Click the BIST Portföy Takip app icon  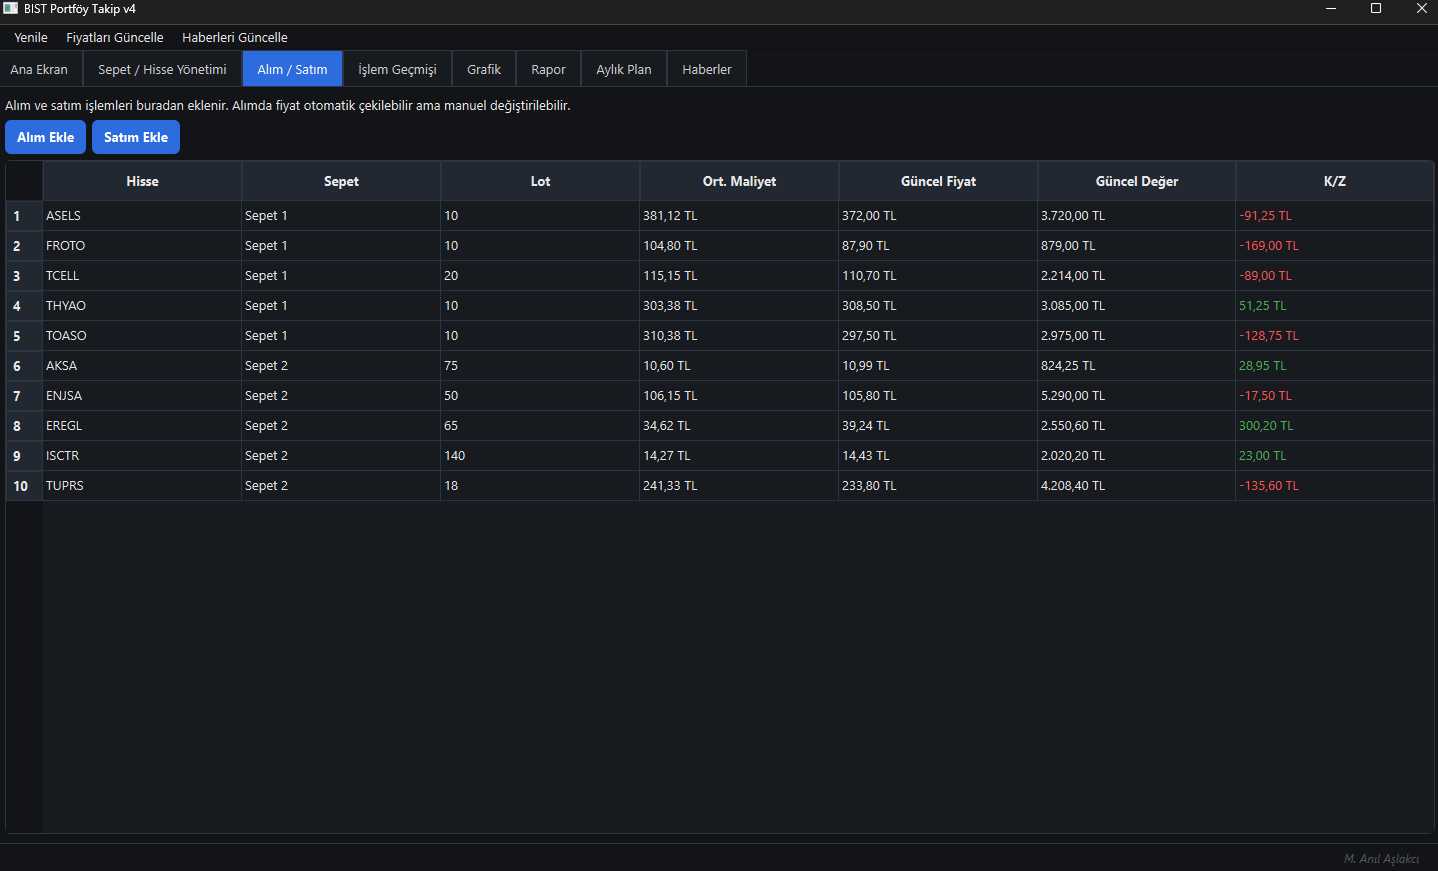(x=11, y=8)
